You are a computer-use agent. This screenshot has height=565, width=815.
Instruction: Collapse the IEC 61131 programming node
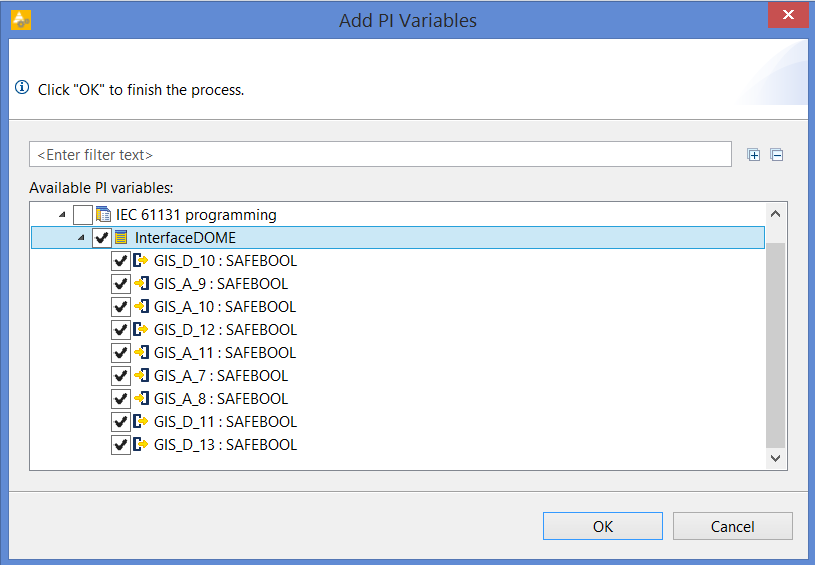coord(62,214)
